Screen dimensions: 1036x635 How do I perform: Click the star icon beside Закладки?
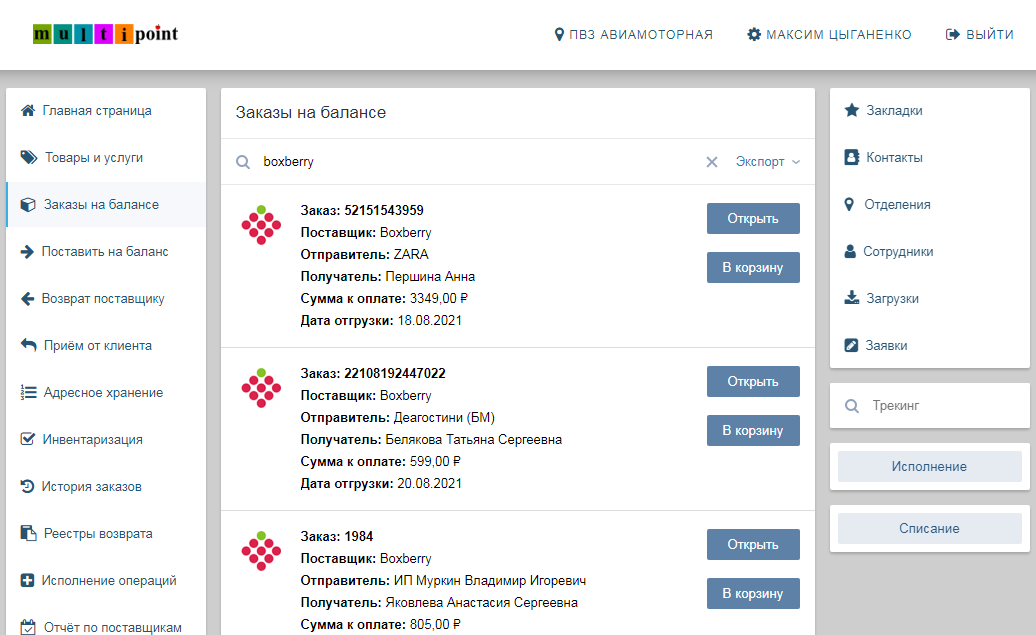852,110
